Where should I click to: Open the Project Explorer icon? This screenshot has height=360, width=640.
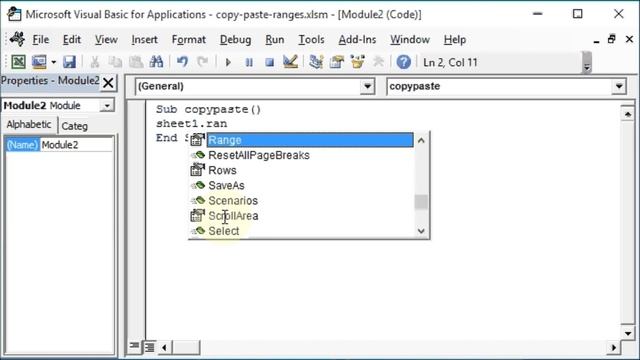pos(316,62)
